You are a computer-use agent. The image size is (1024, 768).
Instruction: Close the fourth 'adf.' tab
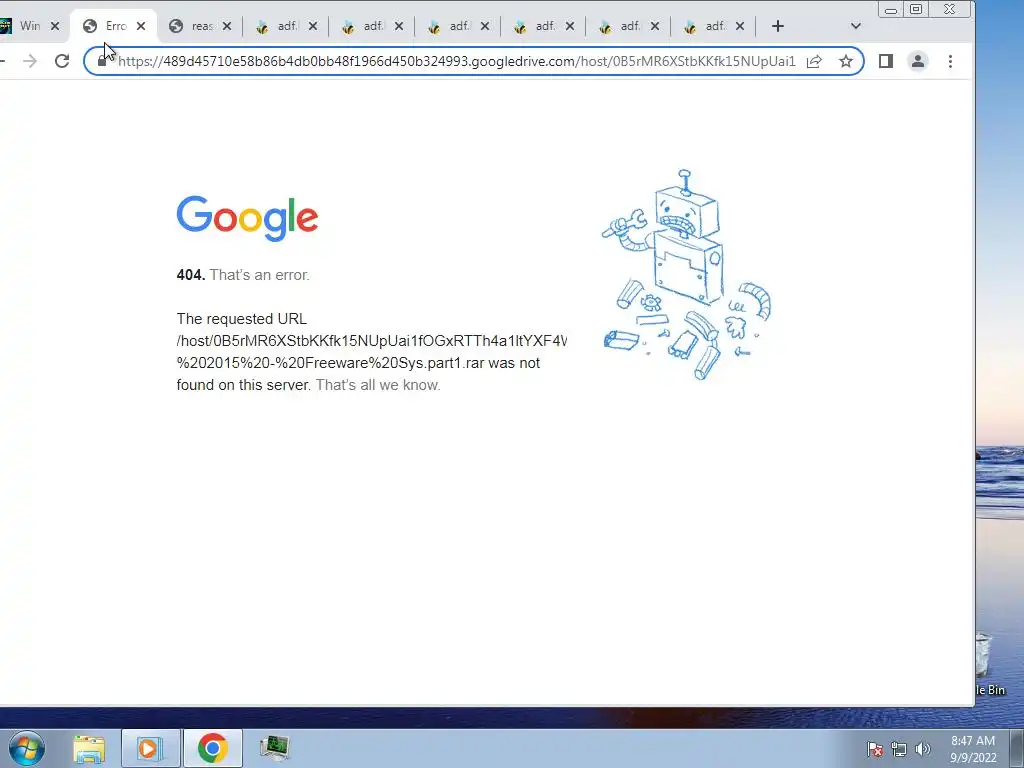569,26
